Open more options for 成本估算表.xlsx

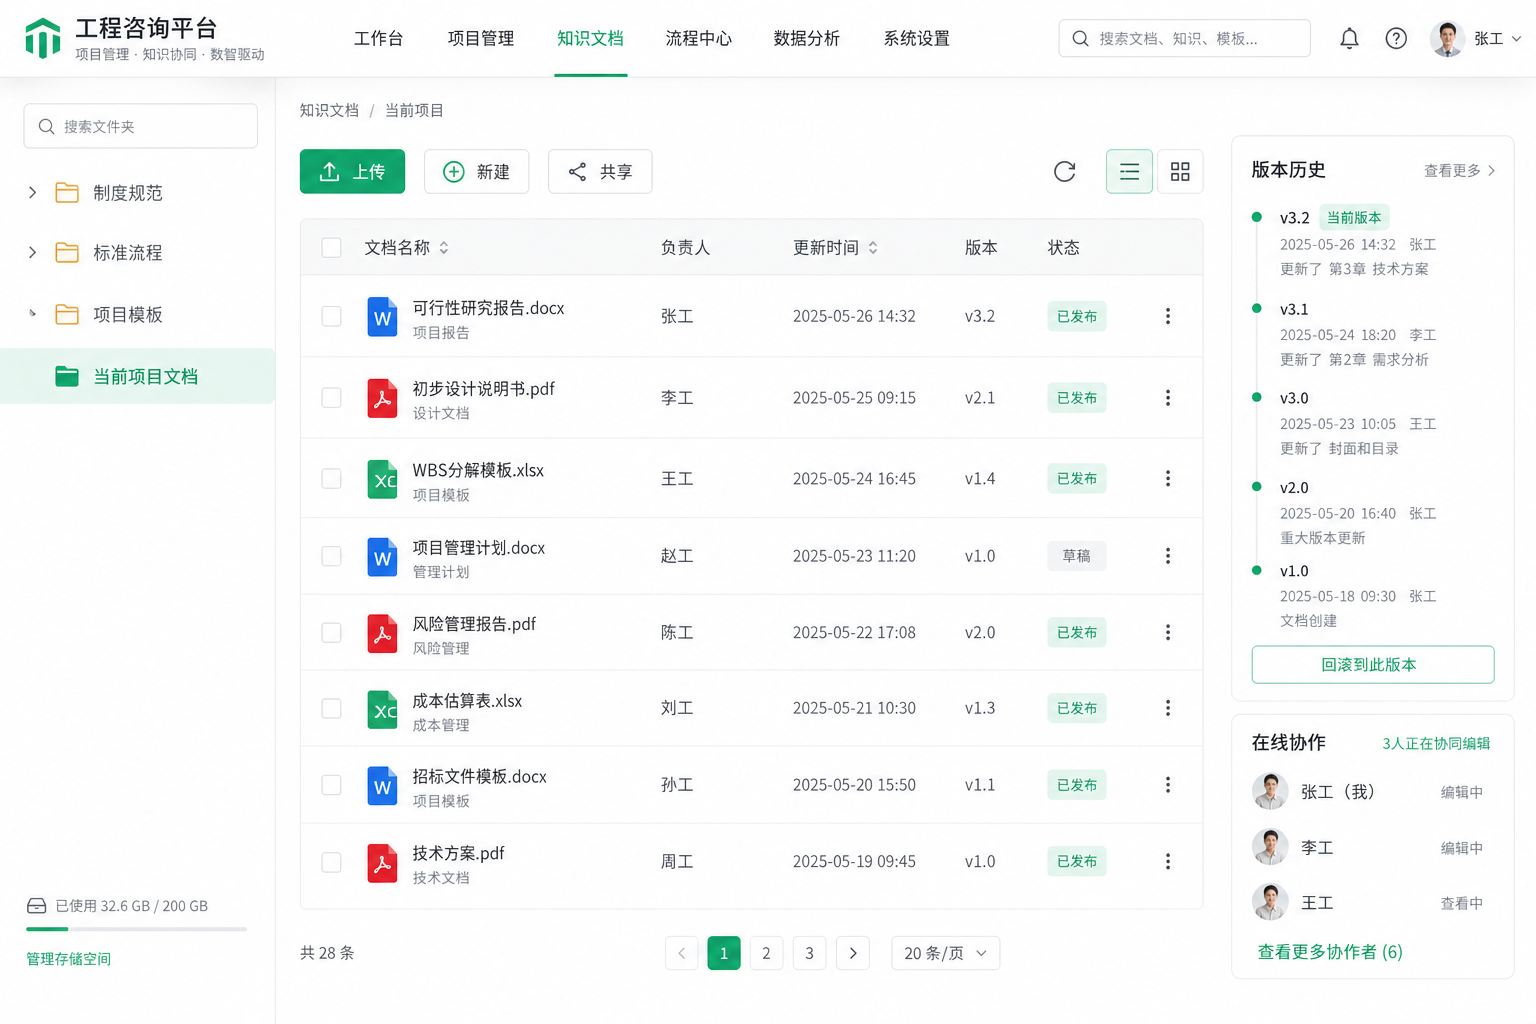tap(1167, 708)
